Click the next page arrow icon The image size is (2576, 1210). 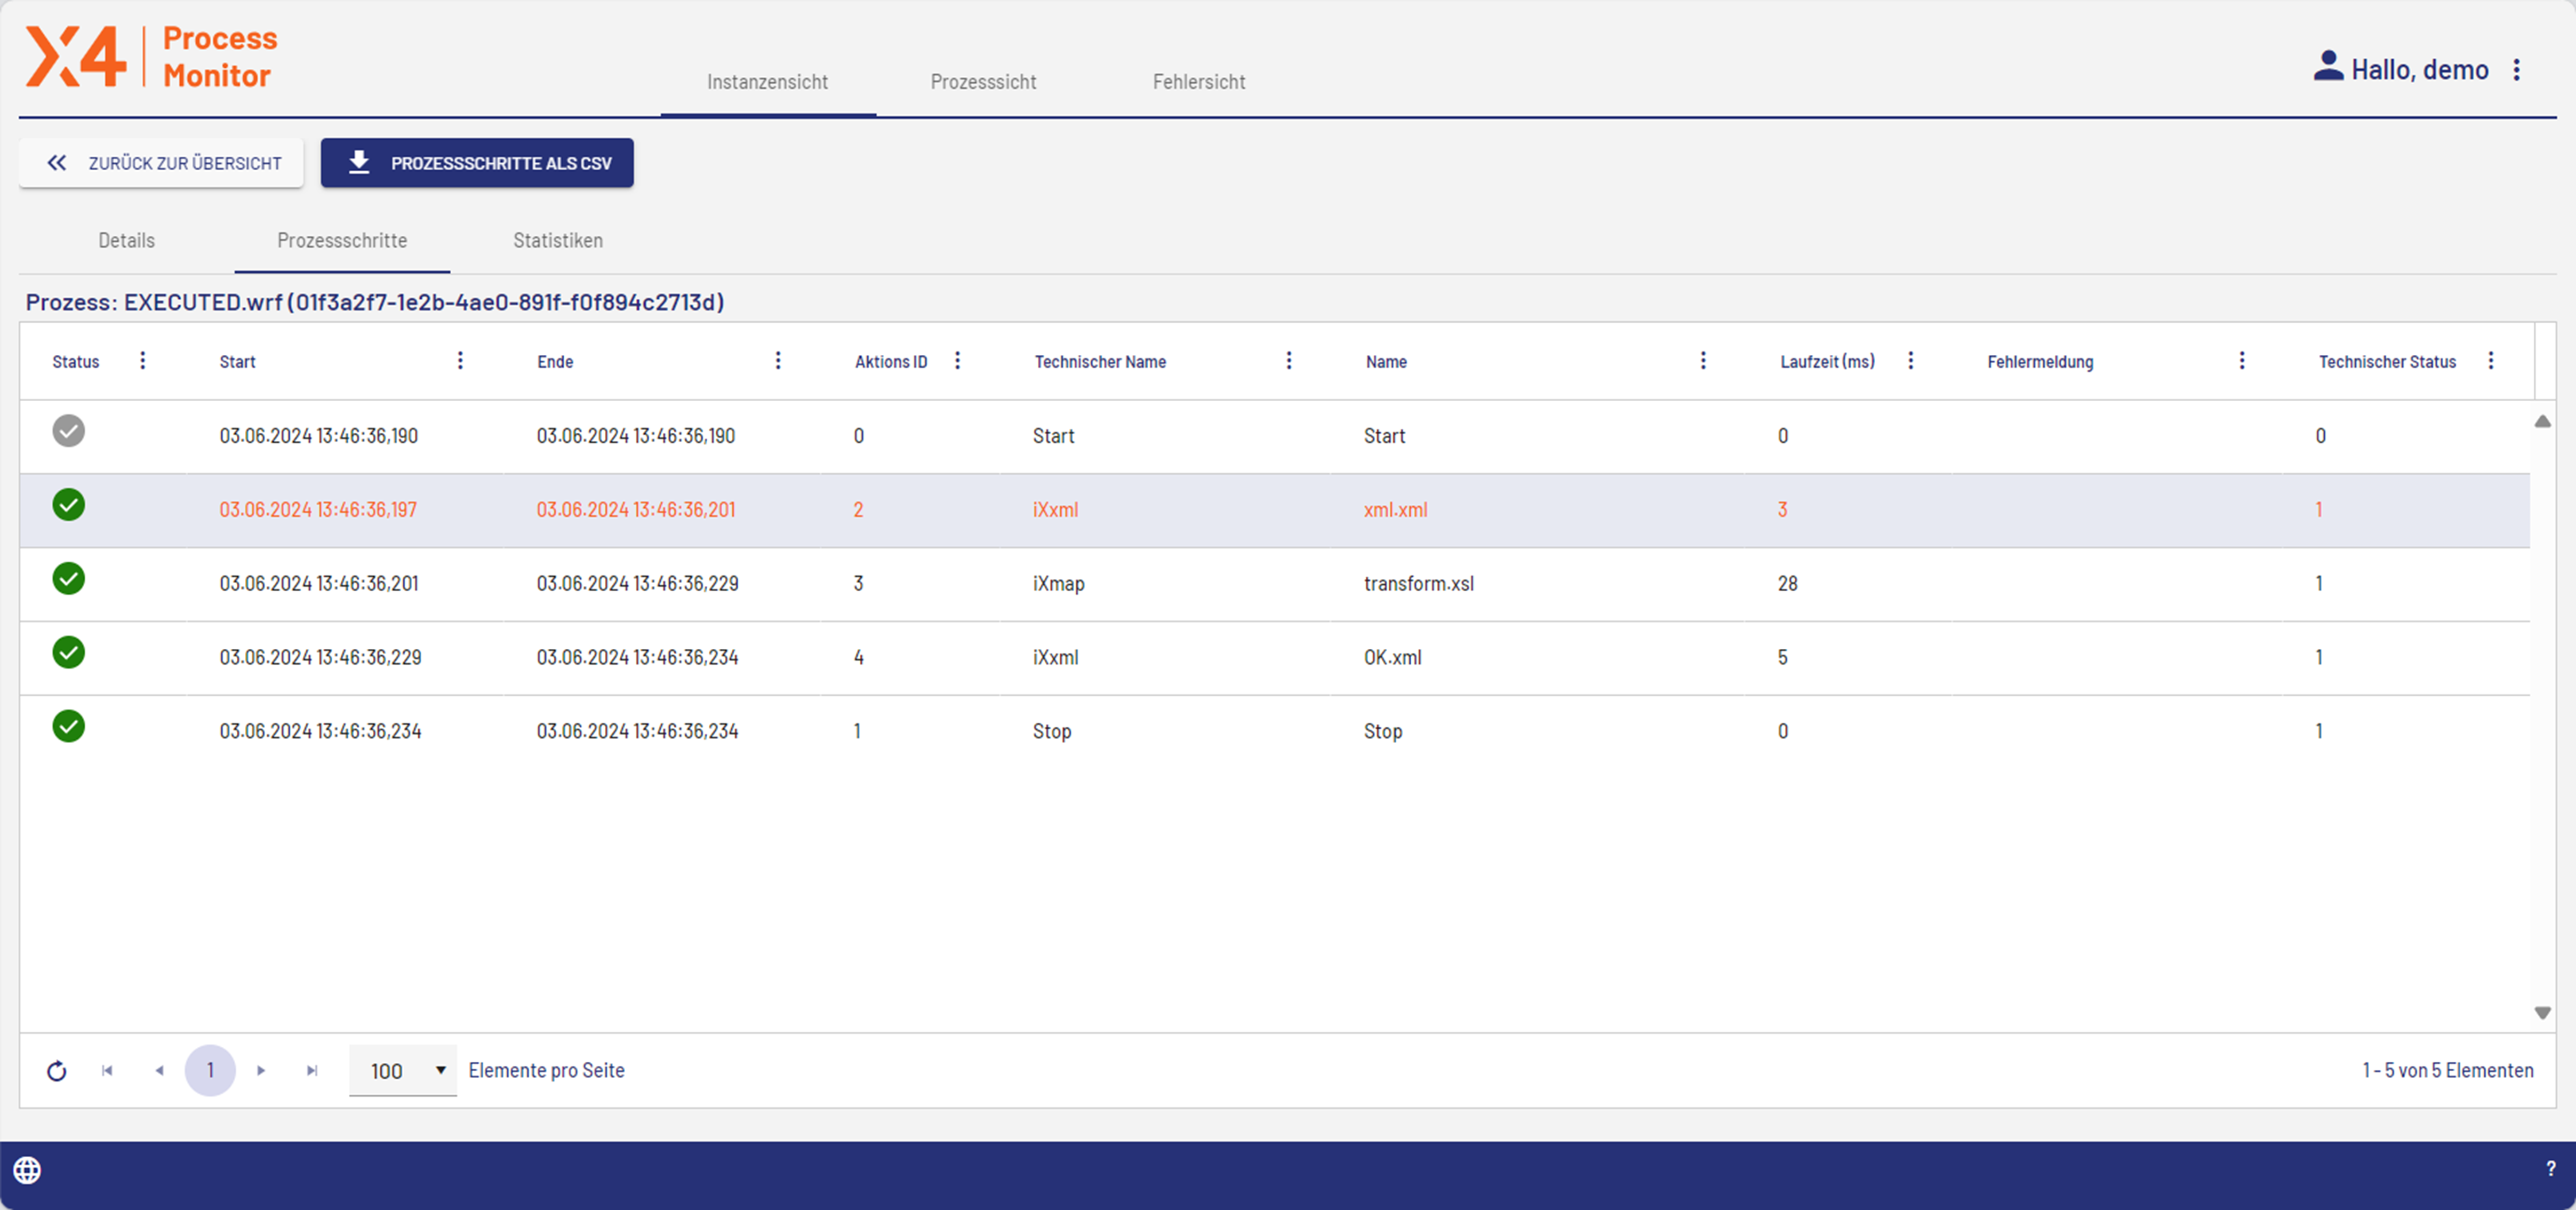(261, 1071)
